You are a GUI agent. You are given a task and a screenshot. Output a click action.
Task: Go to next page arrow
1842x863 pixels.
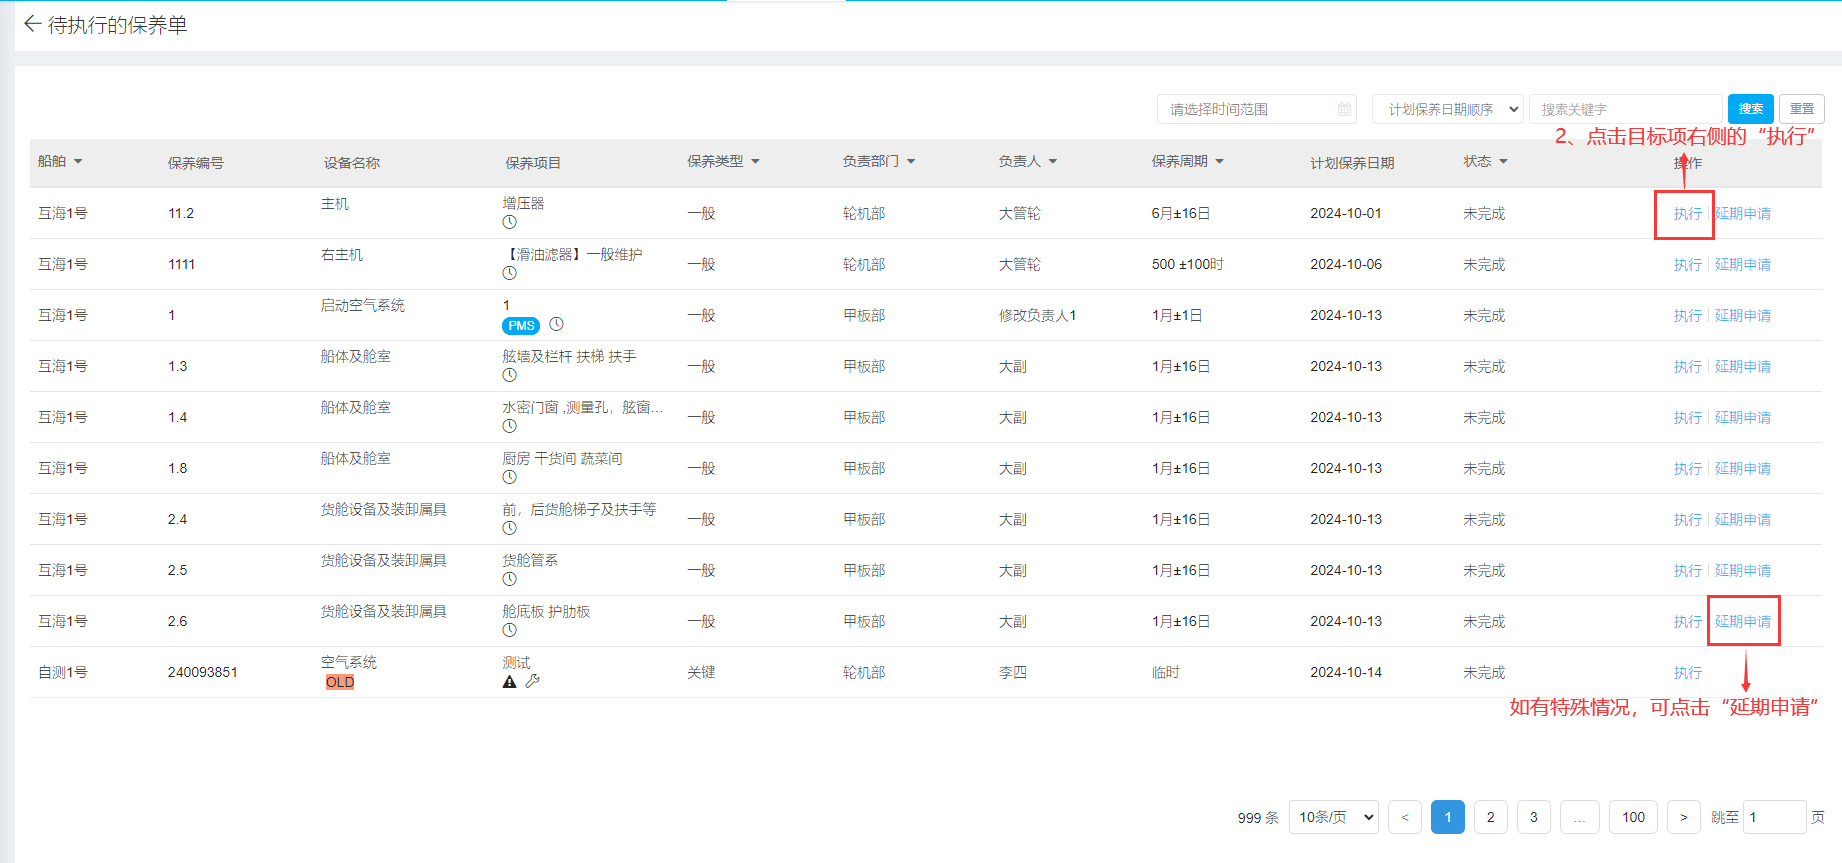[x=1683, y=817]
